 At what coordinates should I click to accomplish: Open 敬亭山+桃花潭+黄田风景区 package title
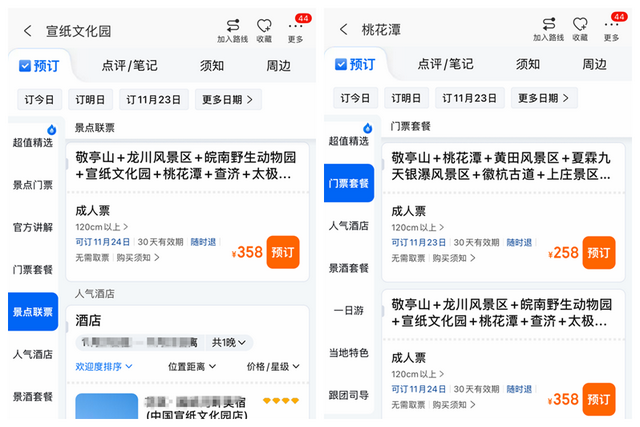(501, 166)
